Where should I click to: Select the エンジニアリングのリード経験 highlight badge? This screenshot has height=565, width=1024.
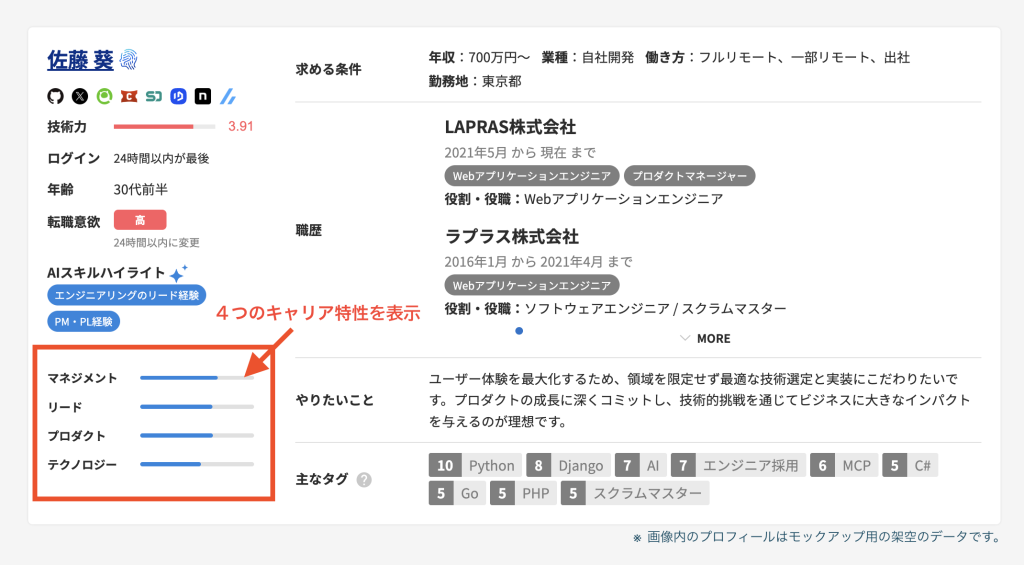point(126,295)
